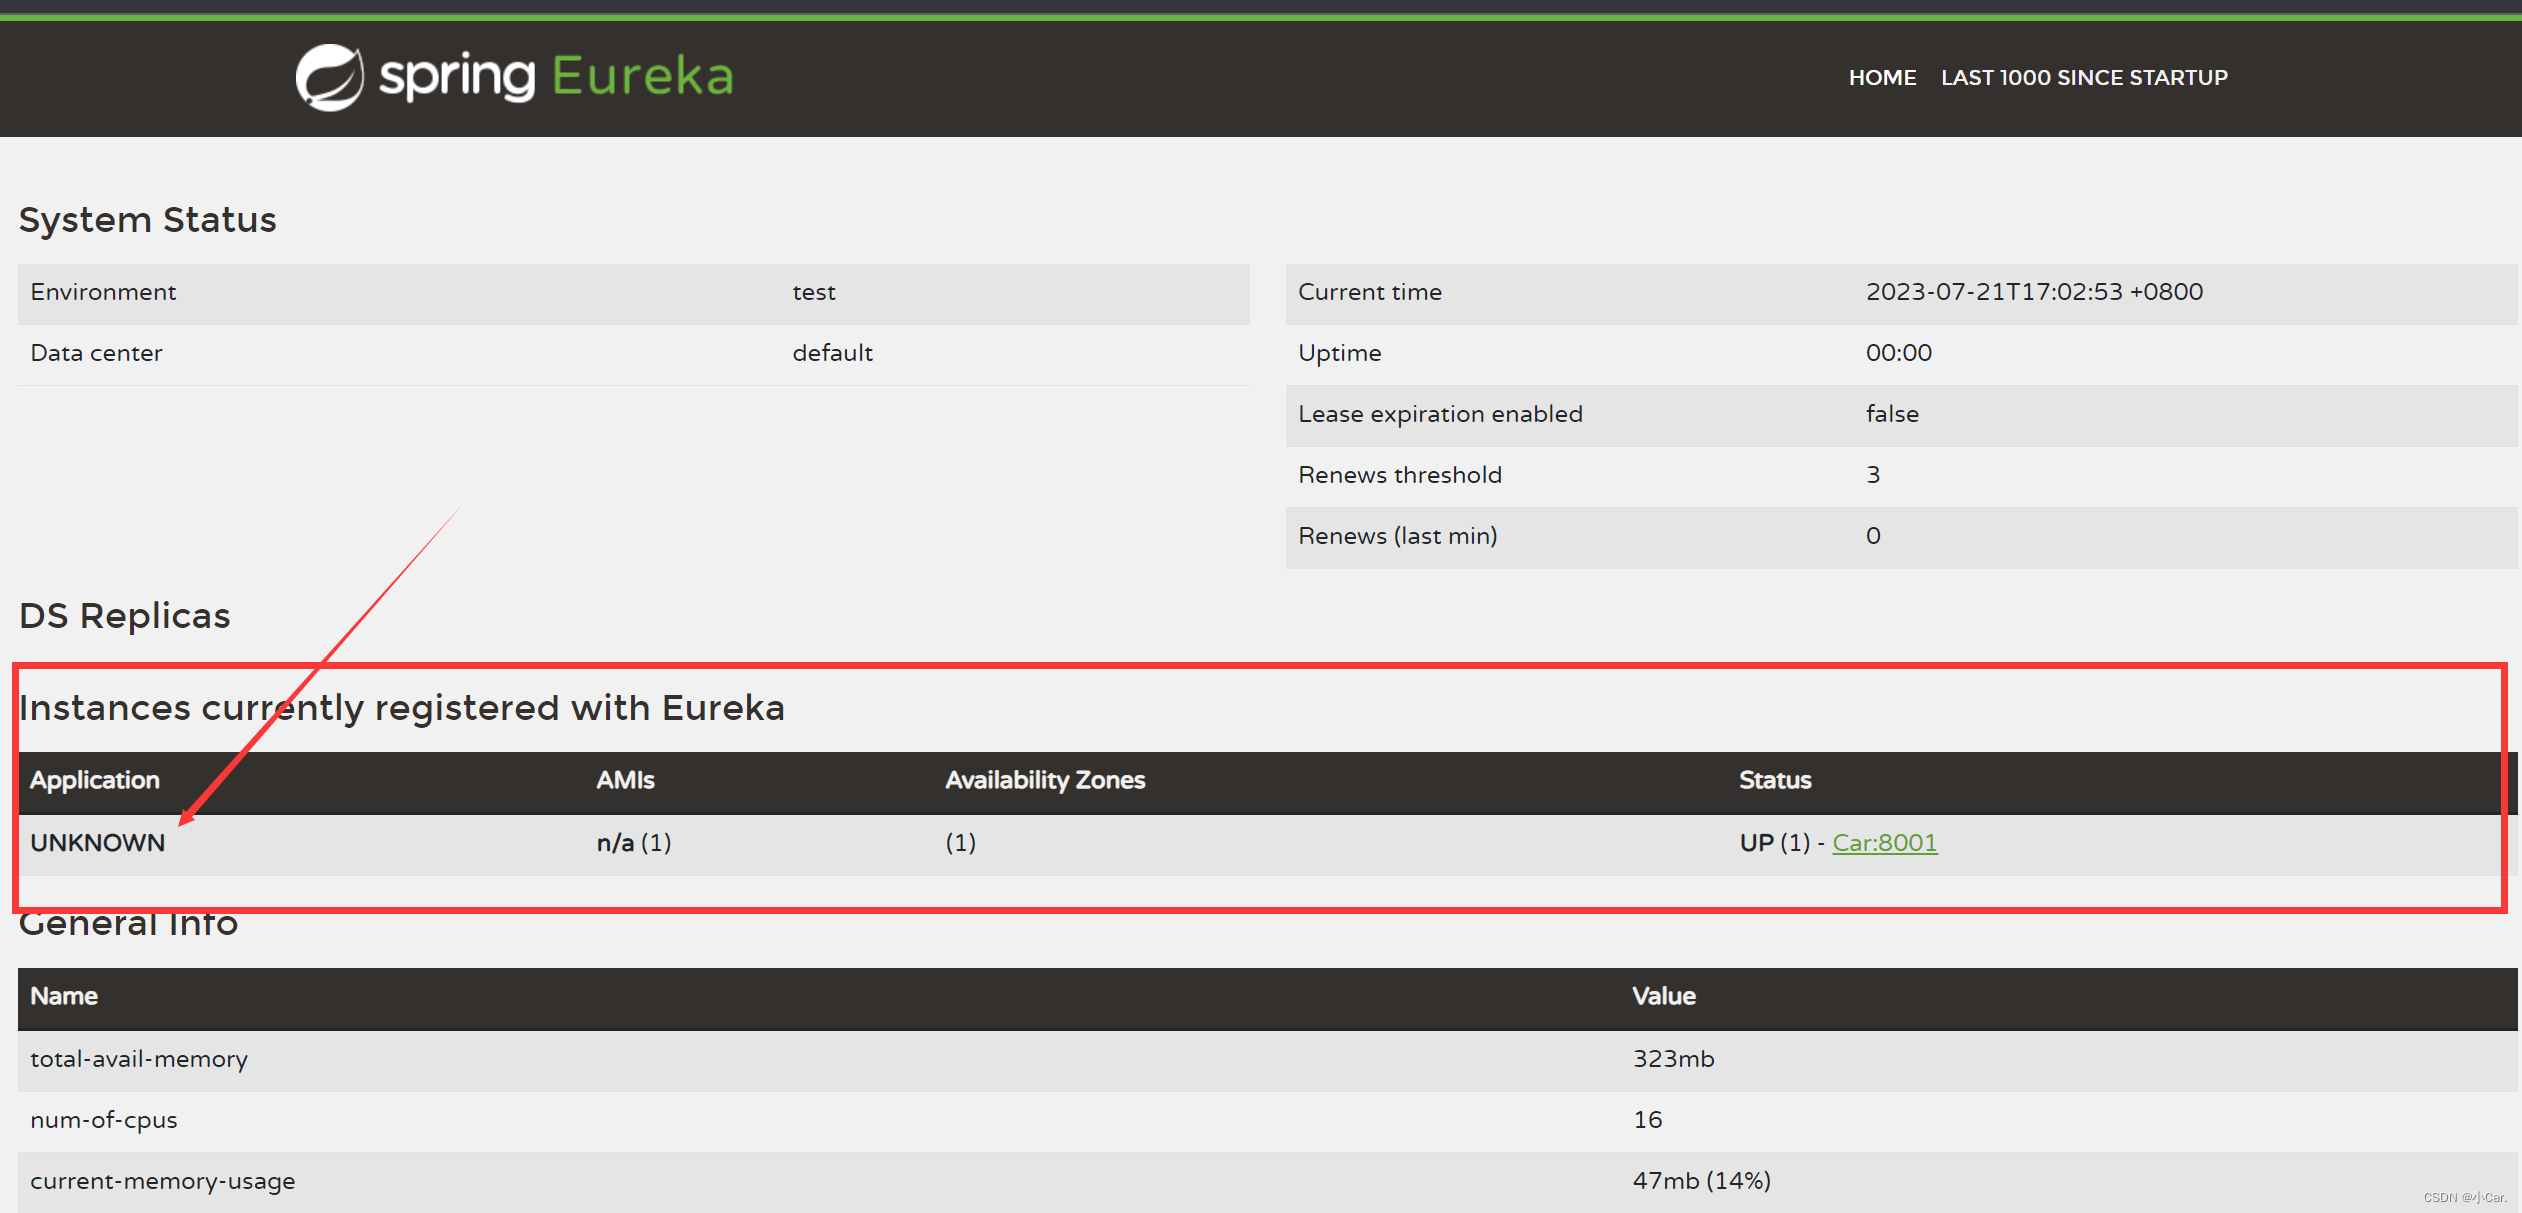2522x1213 pixels.
Task: Click the Data center default value
Action: (x=832, y=353)
